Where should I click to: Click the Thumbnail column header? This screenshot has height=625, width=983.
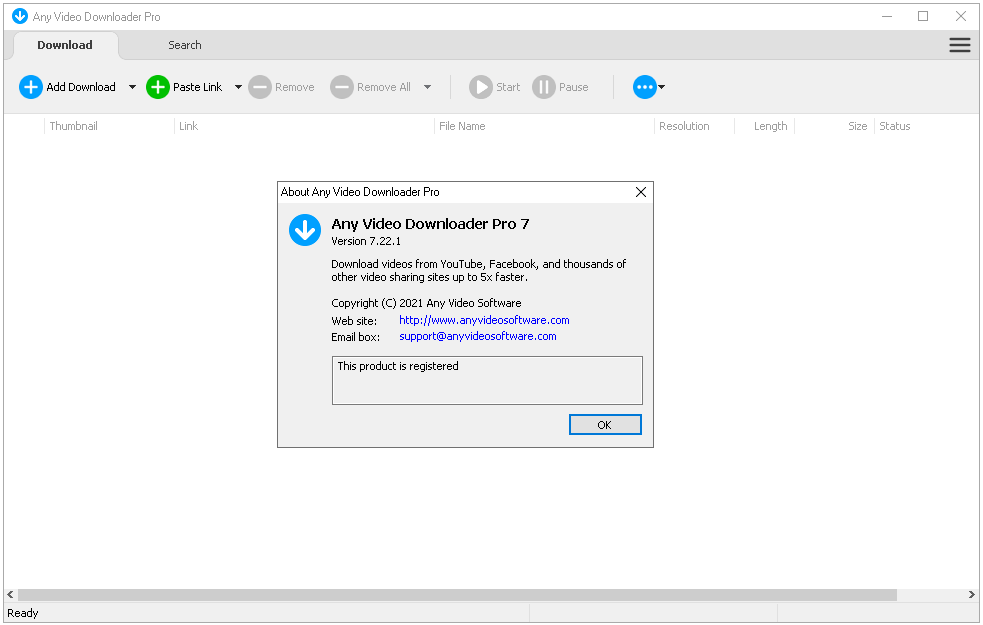73,126
